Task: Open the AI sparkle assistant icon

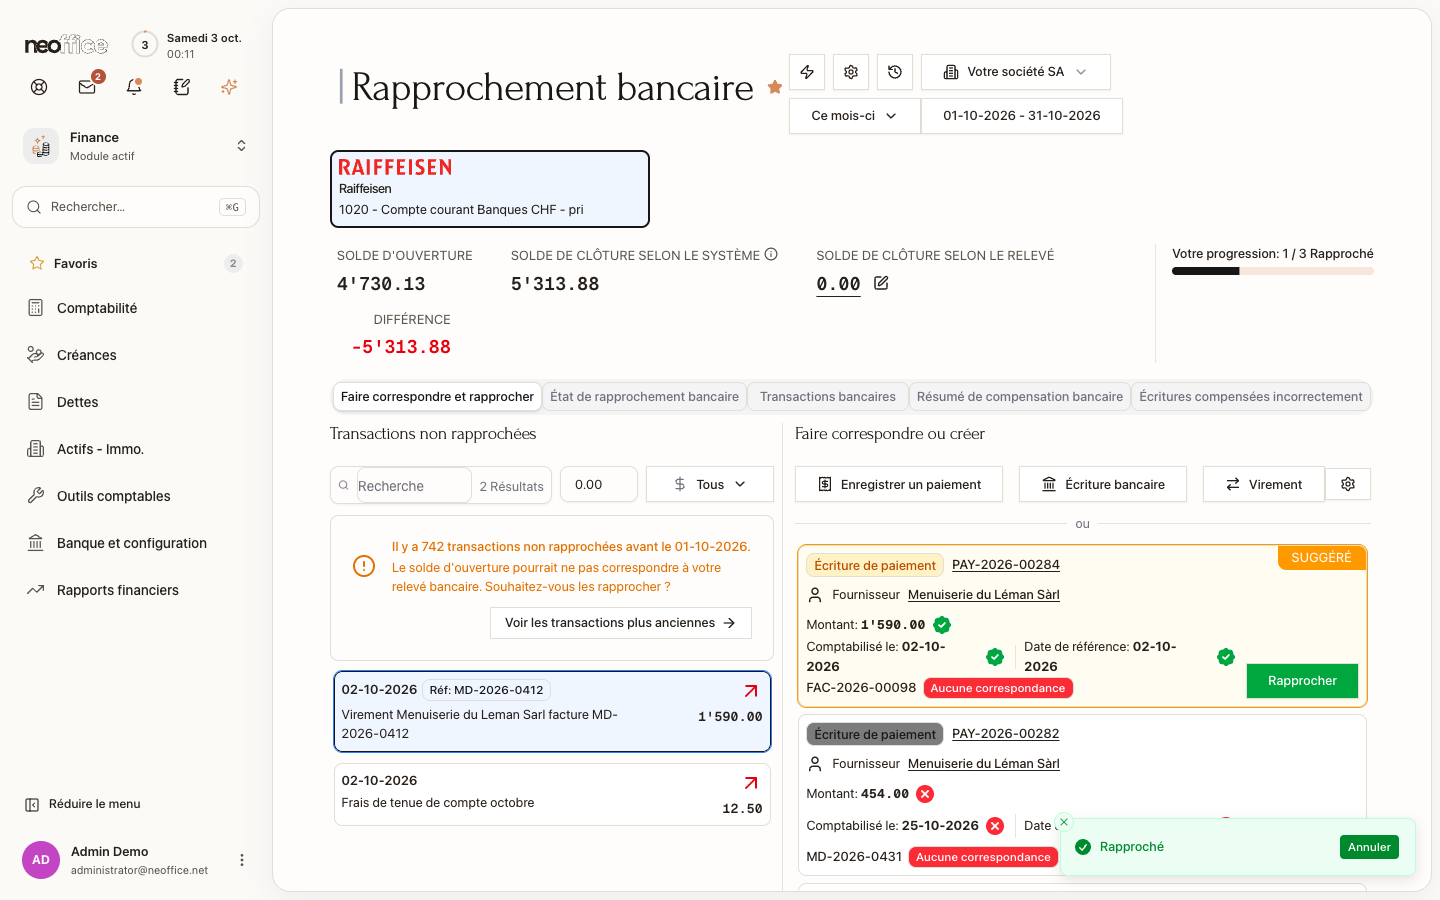Action: tap(229, 87)
